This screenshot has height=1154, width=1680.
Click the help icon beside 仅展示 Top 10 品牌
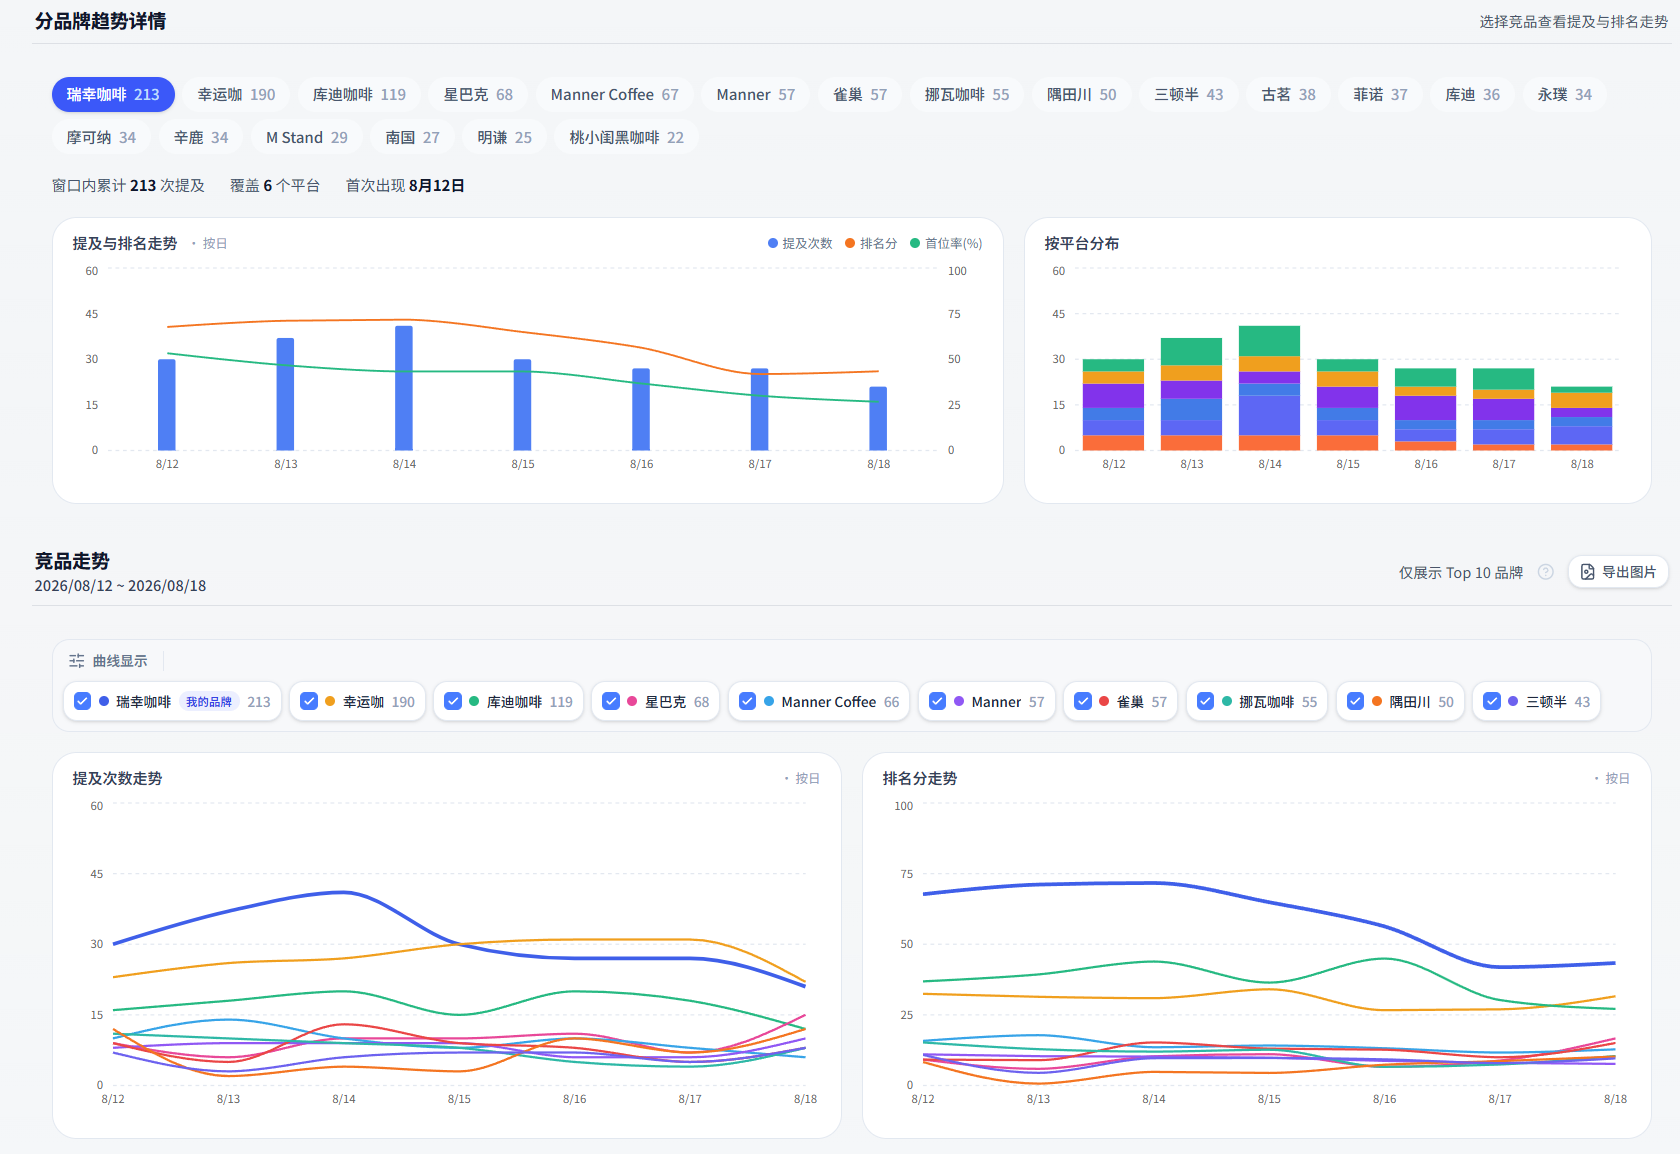point(1545,572)
